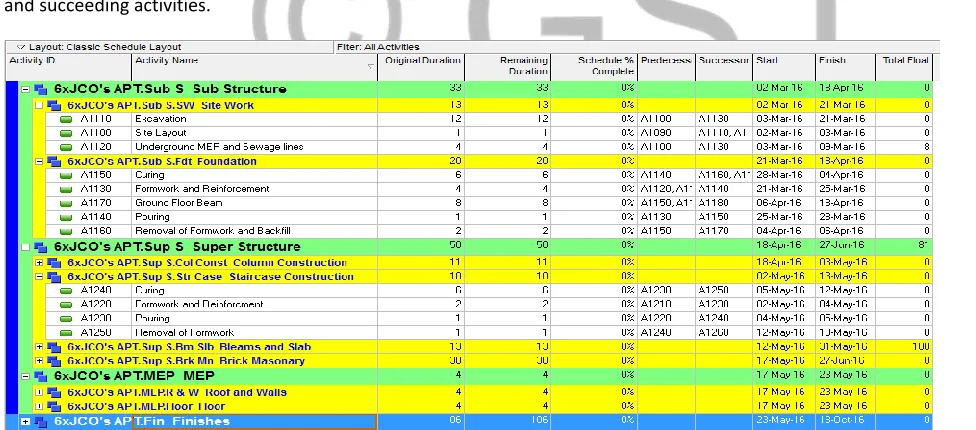Click the Start column header
Viewport: 976px width, 430px height.
(x=784, y=67)
